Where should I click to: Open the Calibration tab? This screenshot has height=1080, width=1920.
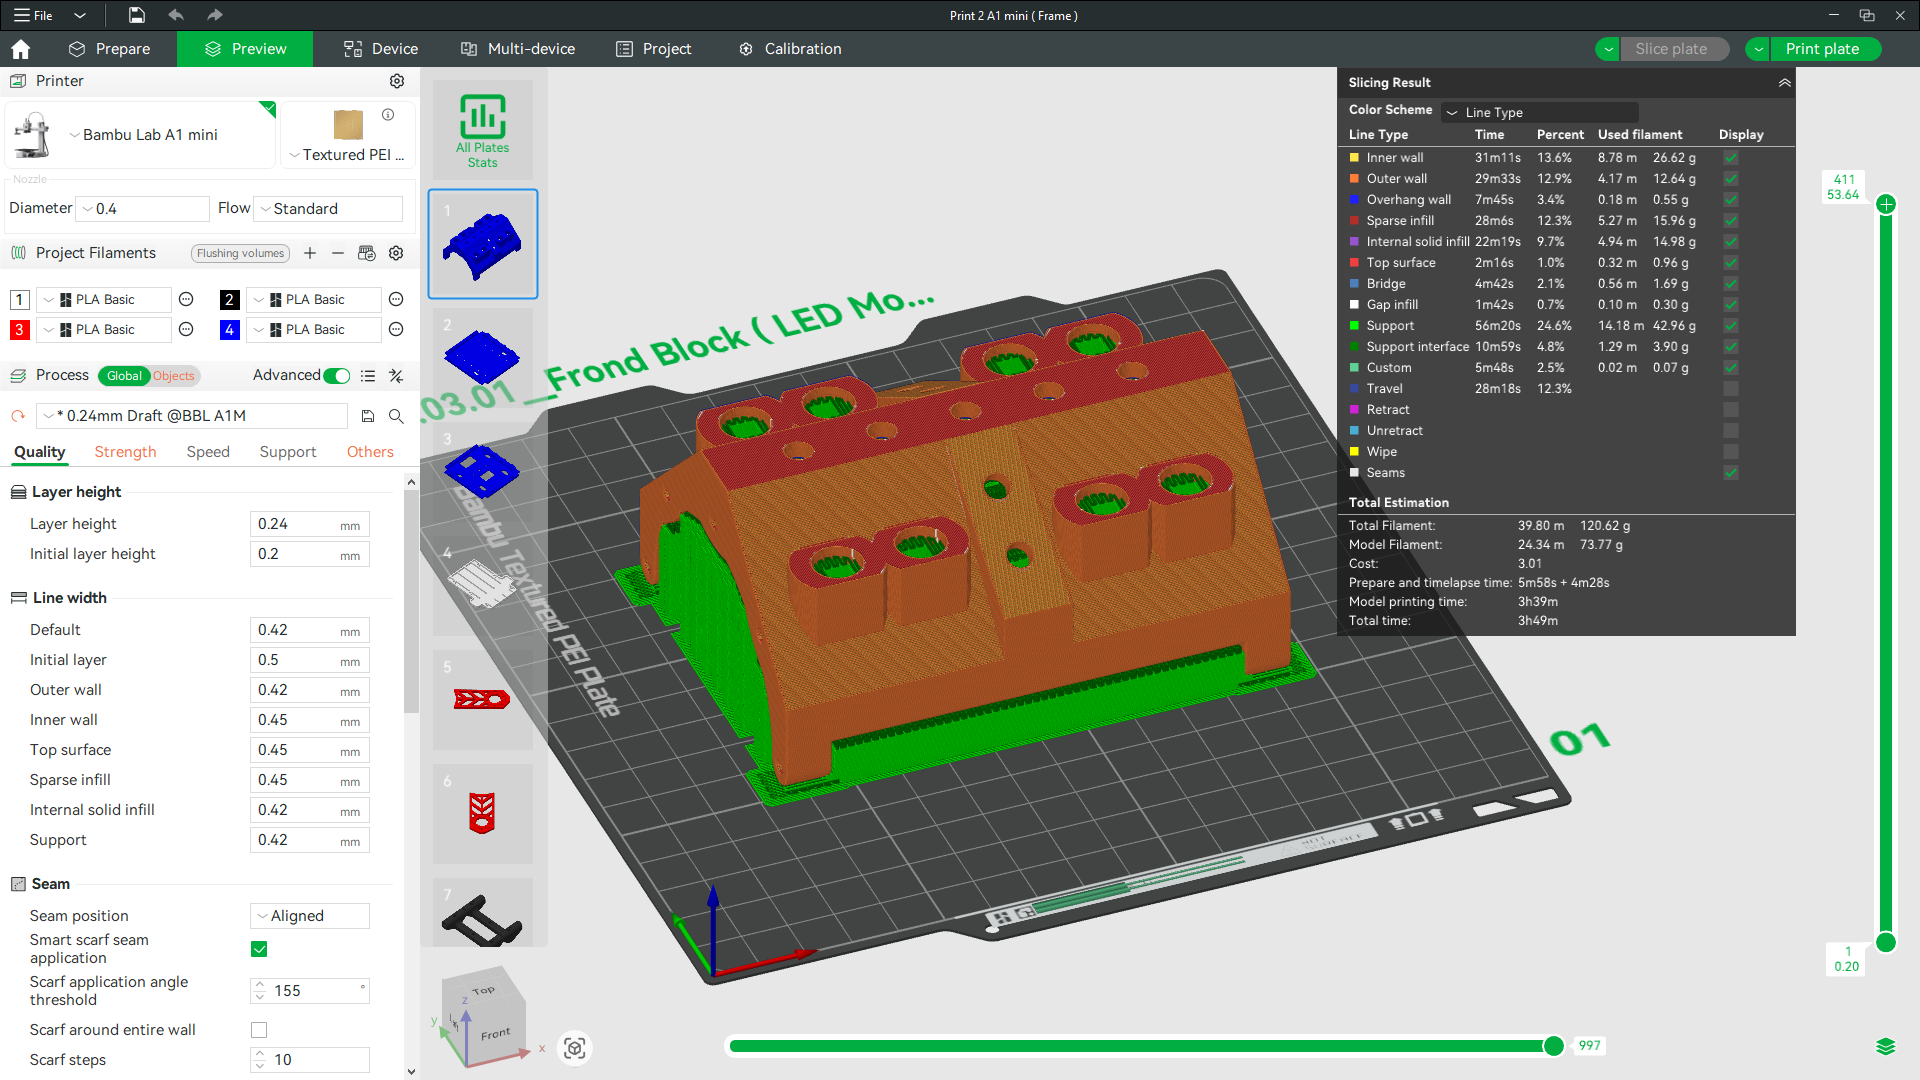(790, 49)
